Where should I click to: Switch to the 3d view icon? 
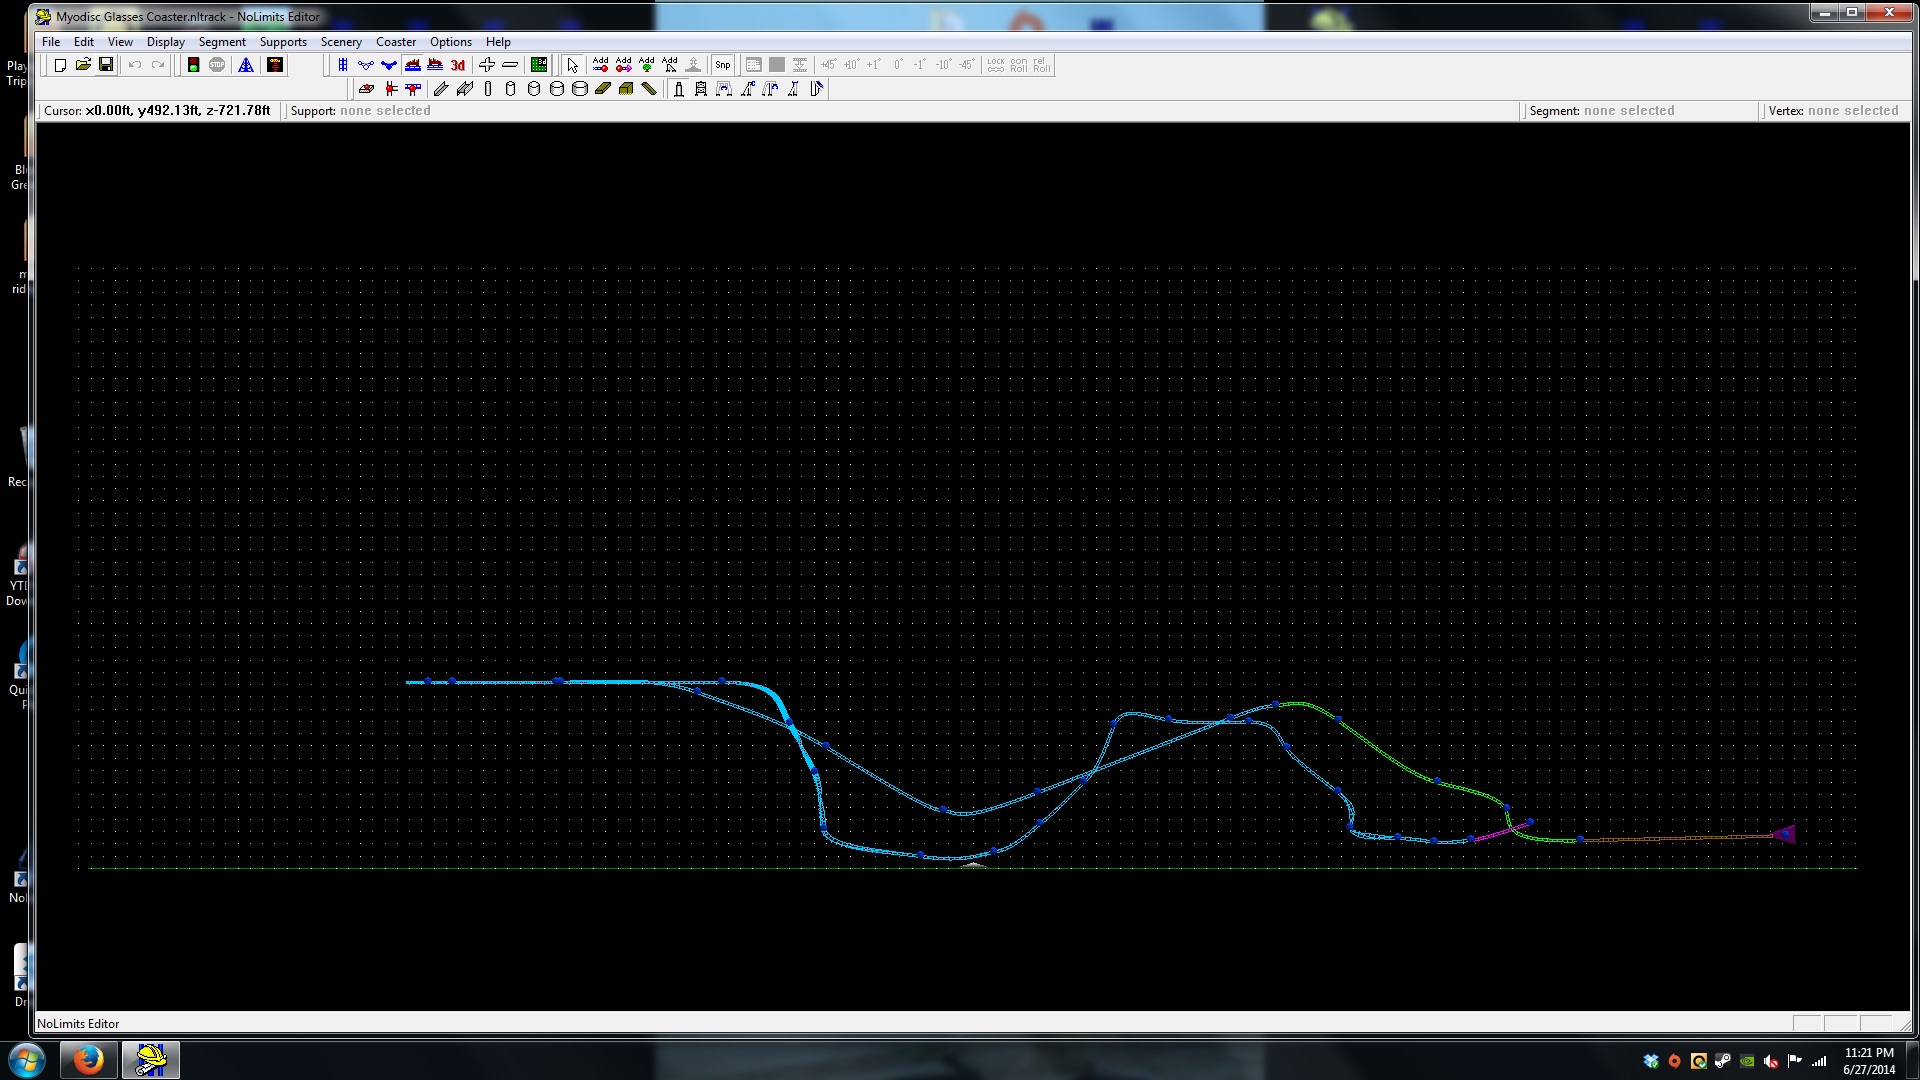coord(458,65)
